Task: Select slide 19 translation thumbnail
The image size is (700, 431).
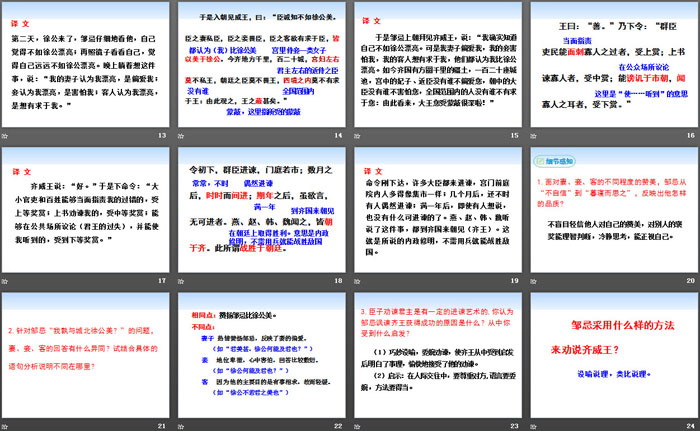Action: pos(438,210)
